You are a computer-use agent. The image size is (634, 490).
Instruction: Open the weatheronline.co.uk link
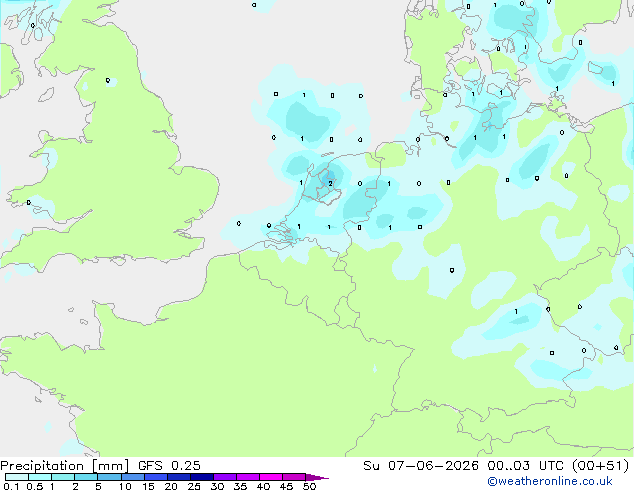point(550,481)
